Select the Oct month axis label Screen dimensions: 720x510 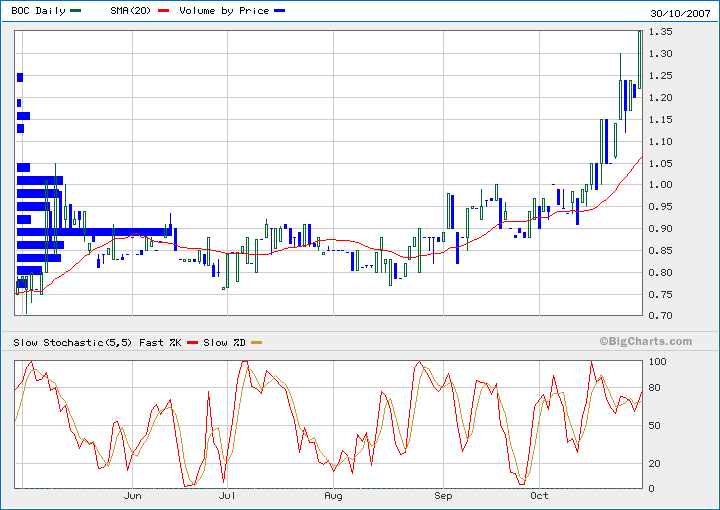[540, 496]
